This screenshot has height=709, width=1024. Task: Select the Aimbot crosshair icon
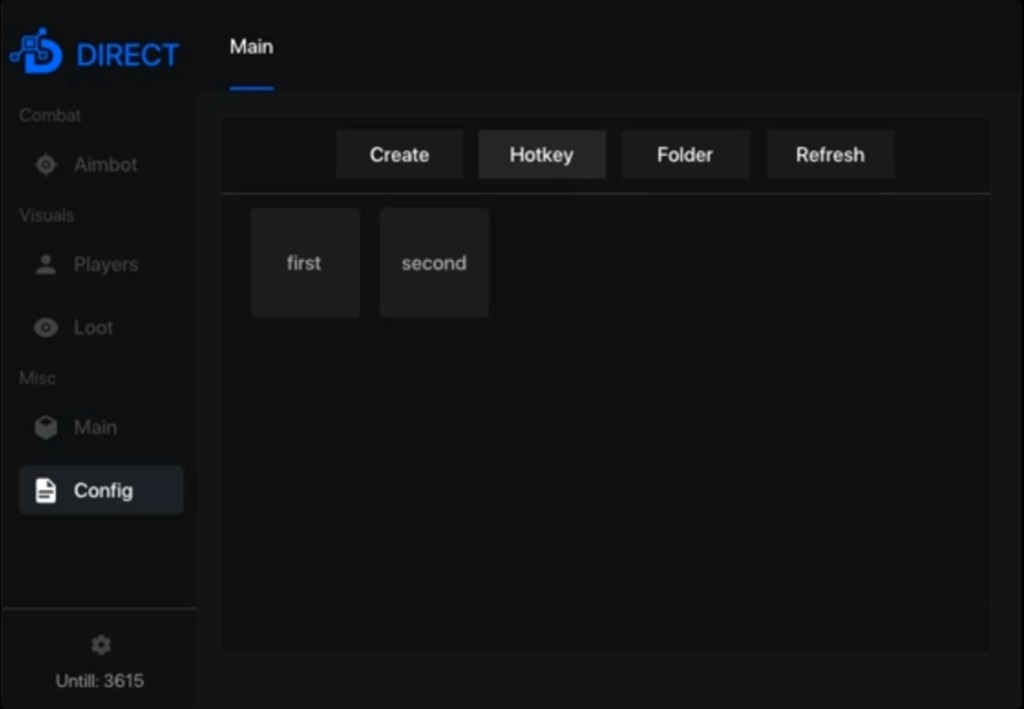pyautogui.click(x=46, y=165)
